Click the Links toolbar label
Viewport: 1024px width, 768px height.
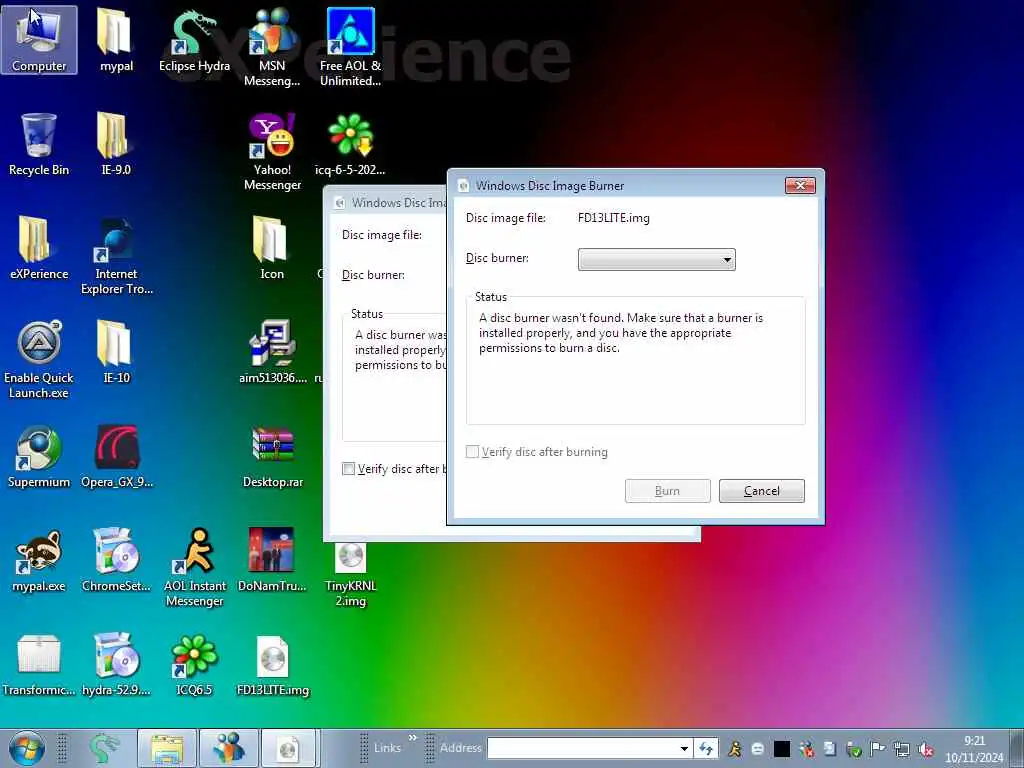[x=387, y=748]
